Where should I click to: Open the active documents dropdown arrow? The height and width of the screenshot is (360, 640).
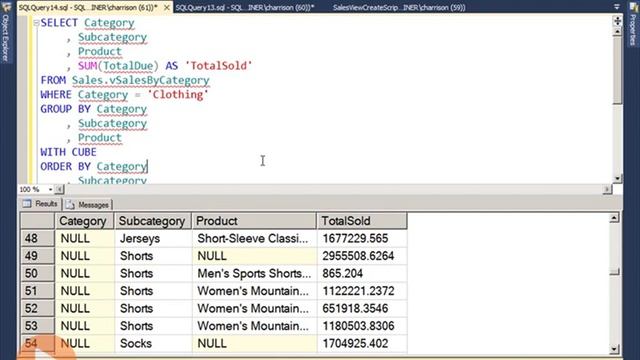617,7
